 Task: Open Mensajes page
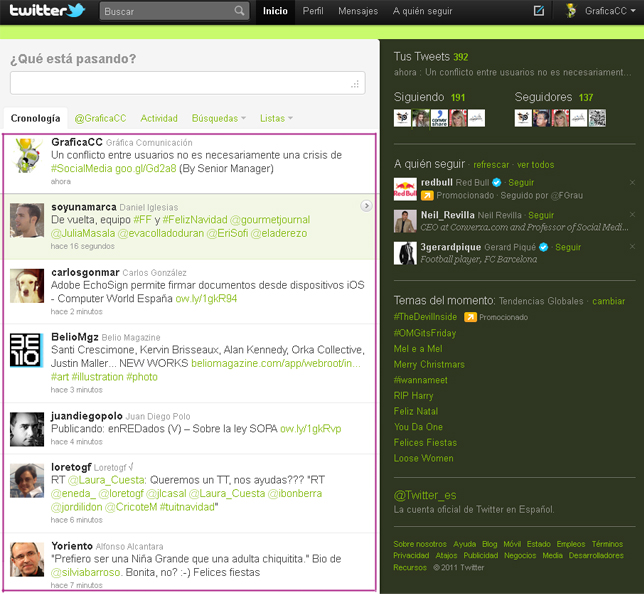(x=358, y=11)
